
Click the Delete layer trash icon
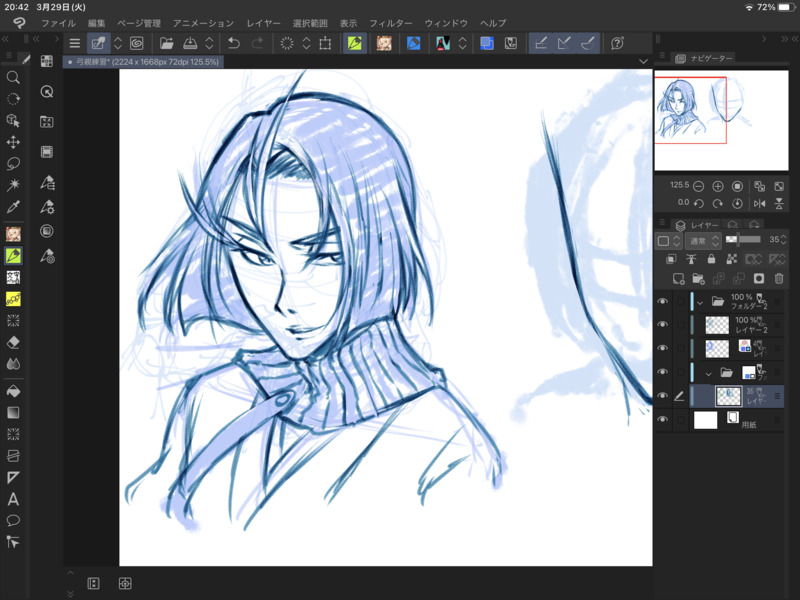(x=779, y=279)
